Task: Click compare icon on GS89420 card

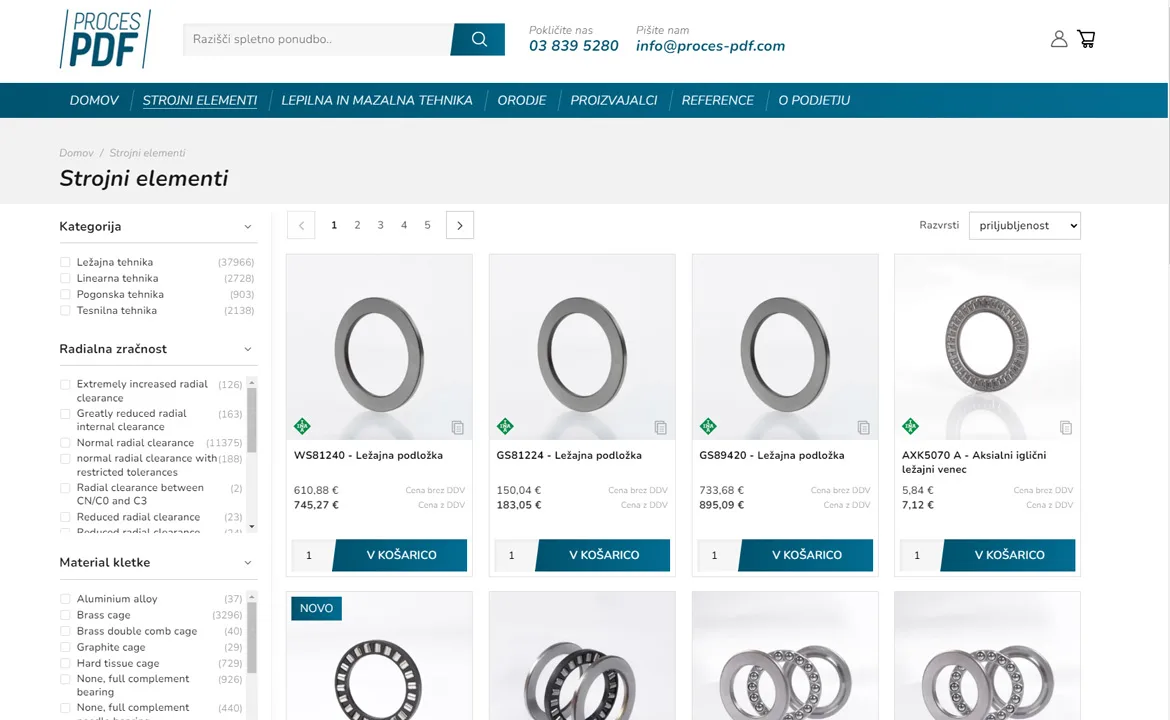Action: point(863,428)
